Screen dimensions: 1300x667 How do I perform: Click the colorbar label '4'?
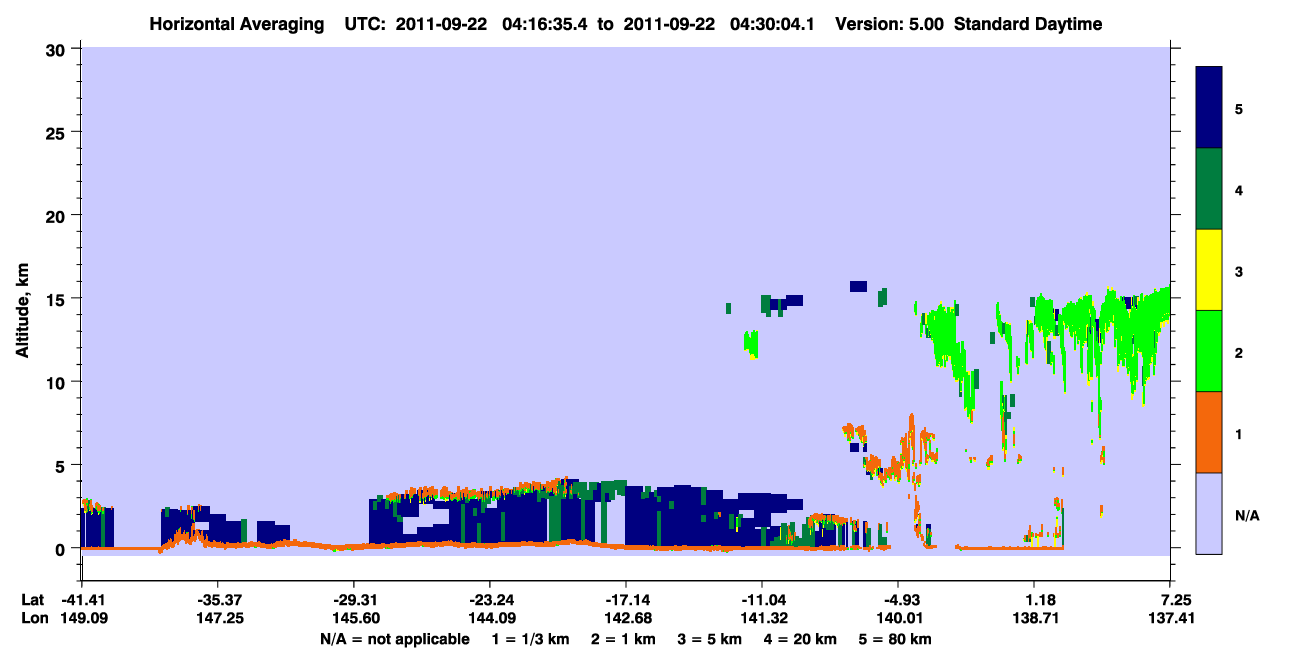1239,189
